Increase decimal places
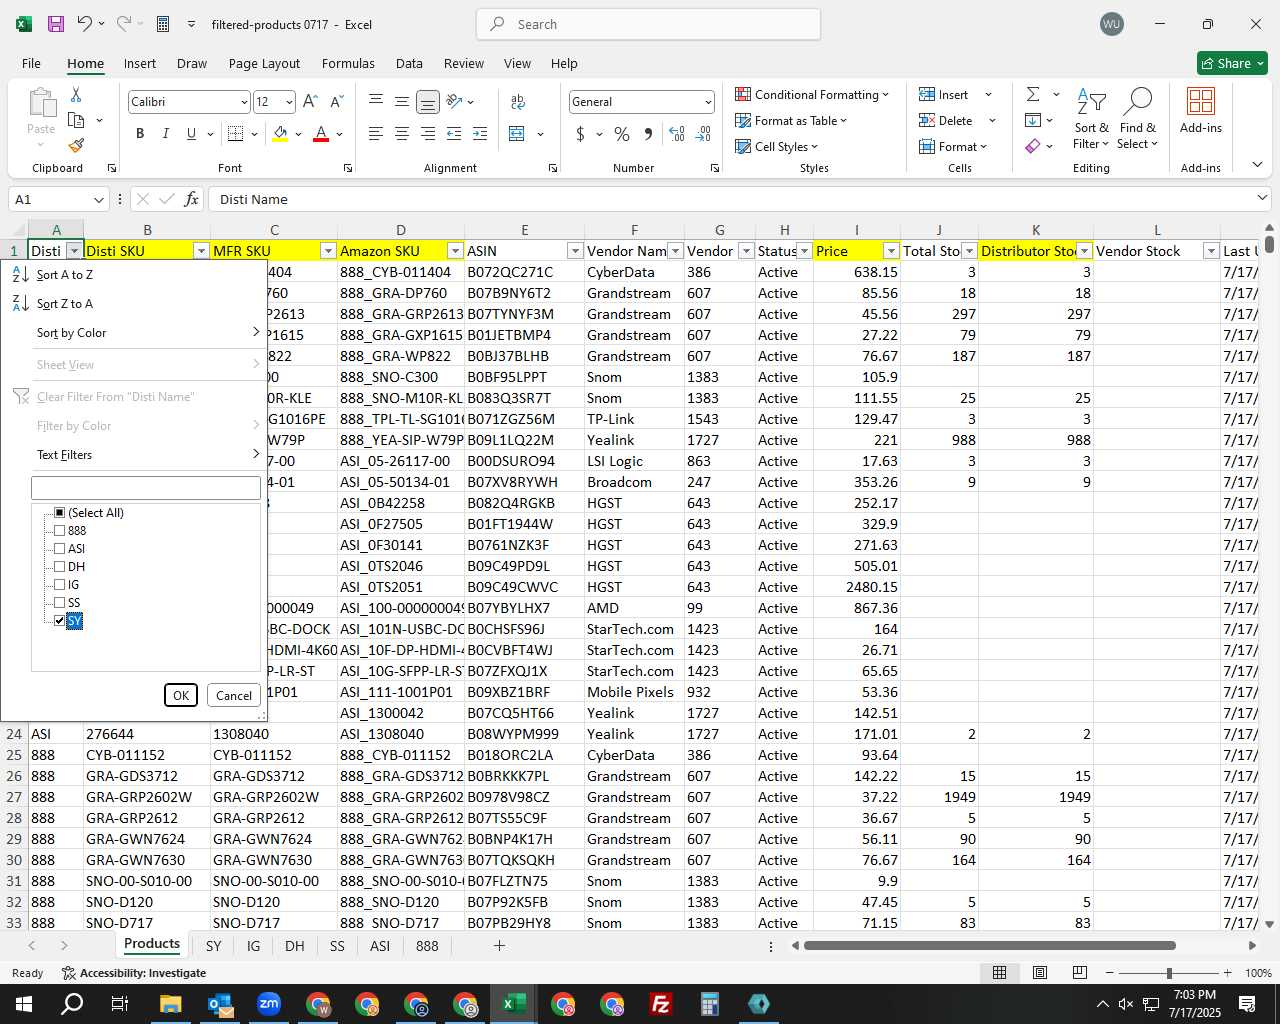The image size is (1280, 1024). [x=677, y=133]
